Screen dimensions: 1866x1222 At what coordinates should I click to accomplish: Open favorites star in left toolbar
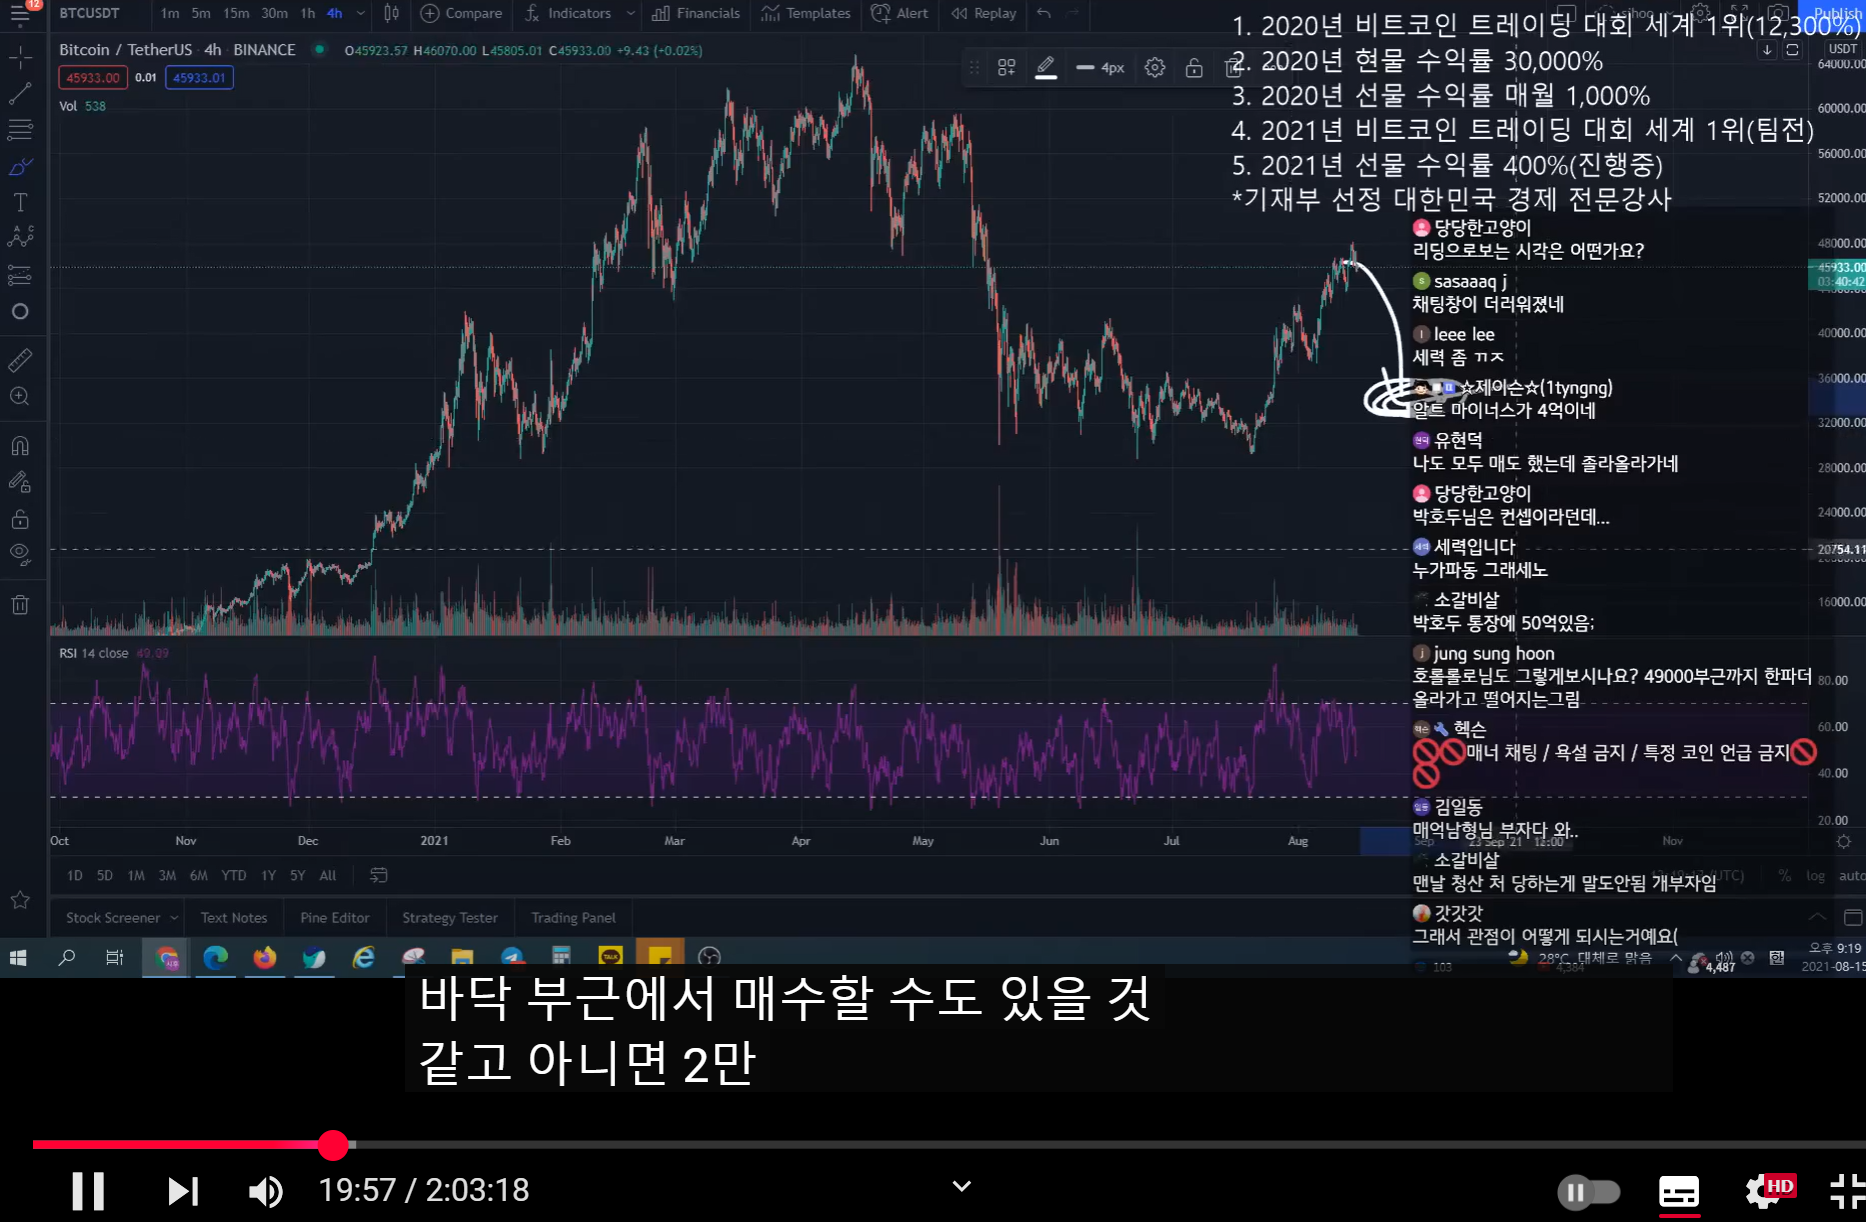pyautogui.click(x=20, y=900)
